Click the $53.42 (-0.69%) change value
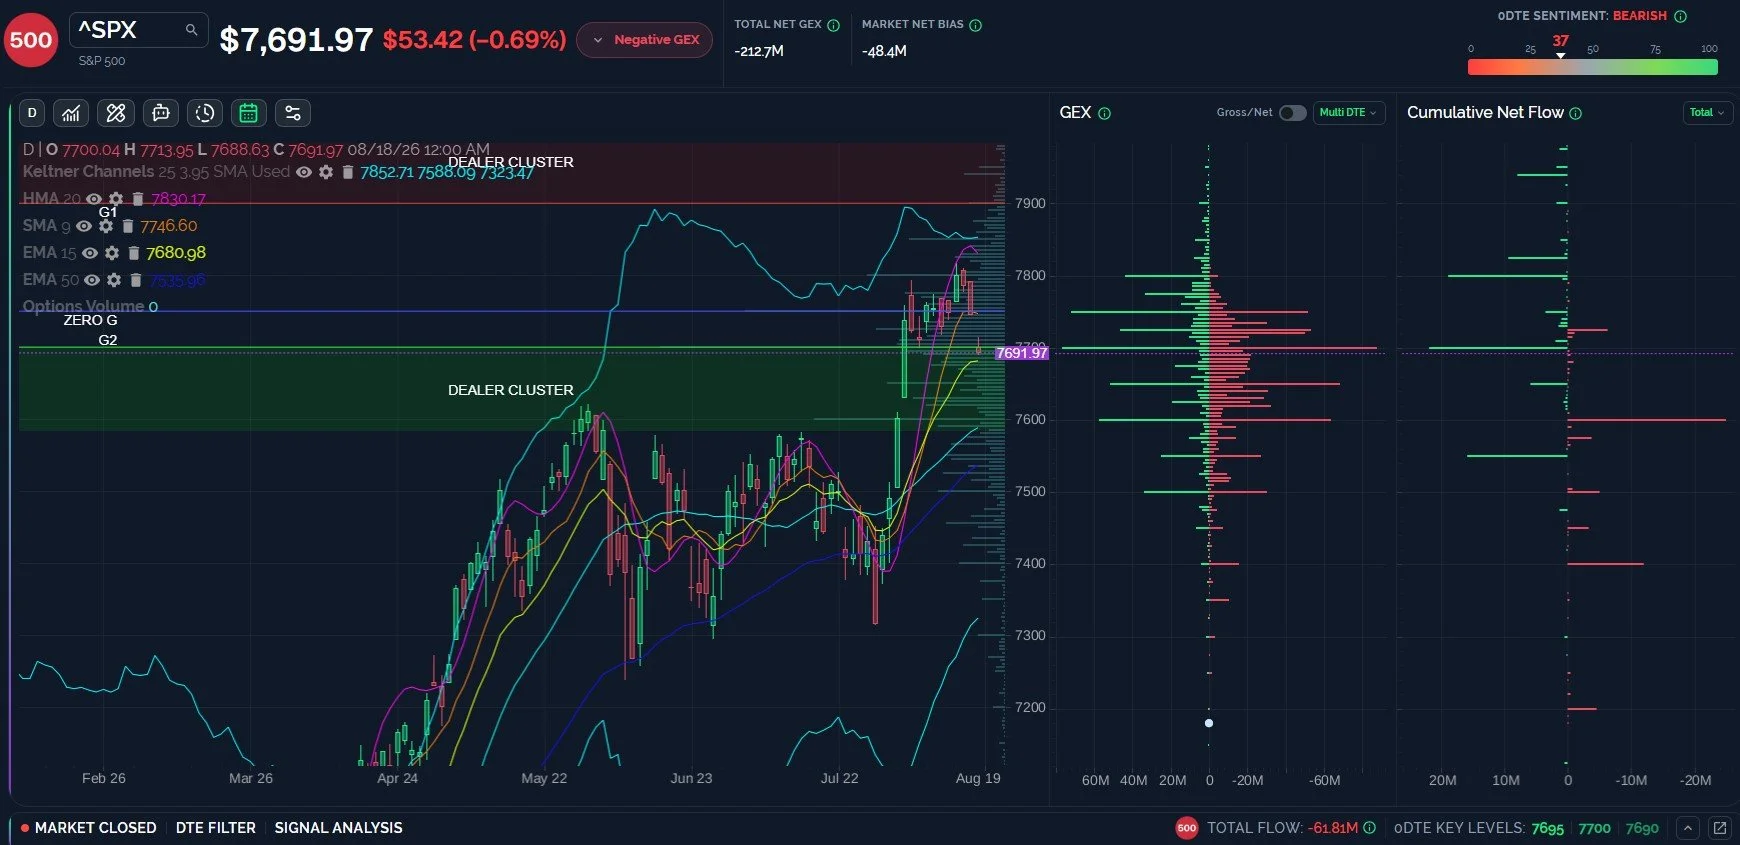Screen dimensions: 1740x845 [x=475, y=40]
